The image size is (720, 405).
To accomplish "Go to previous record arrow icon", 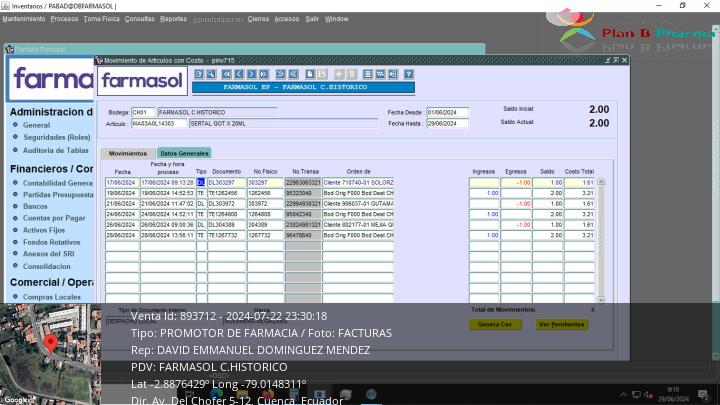I will coord(239,74).
